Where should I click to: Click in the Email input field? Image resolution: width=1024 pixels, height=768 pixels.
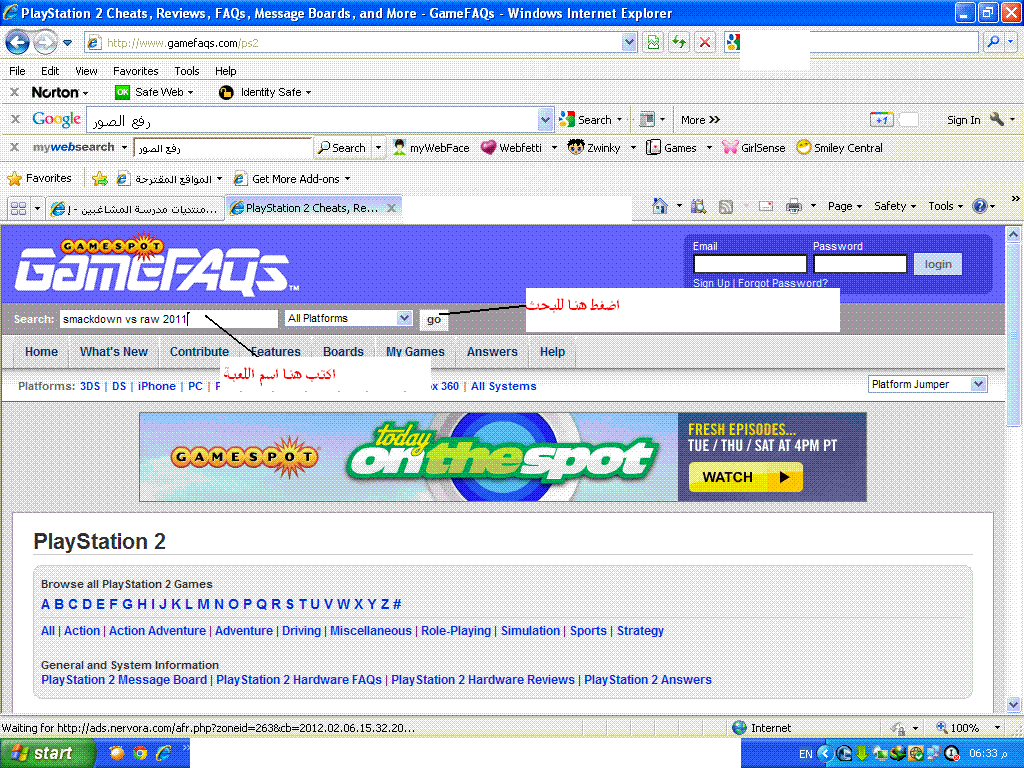[750, 264]
